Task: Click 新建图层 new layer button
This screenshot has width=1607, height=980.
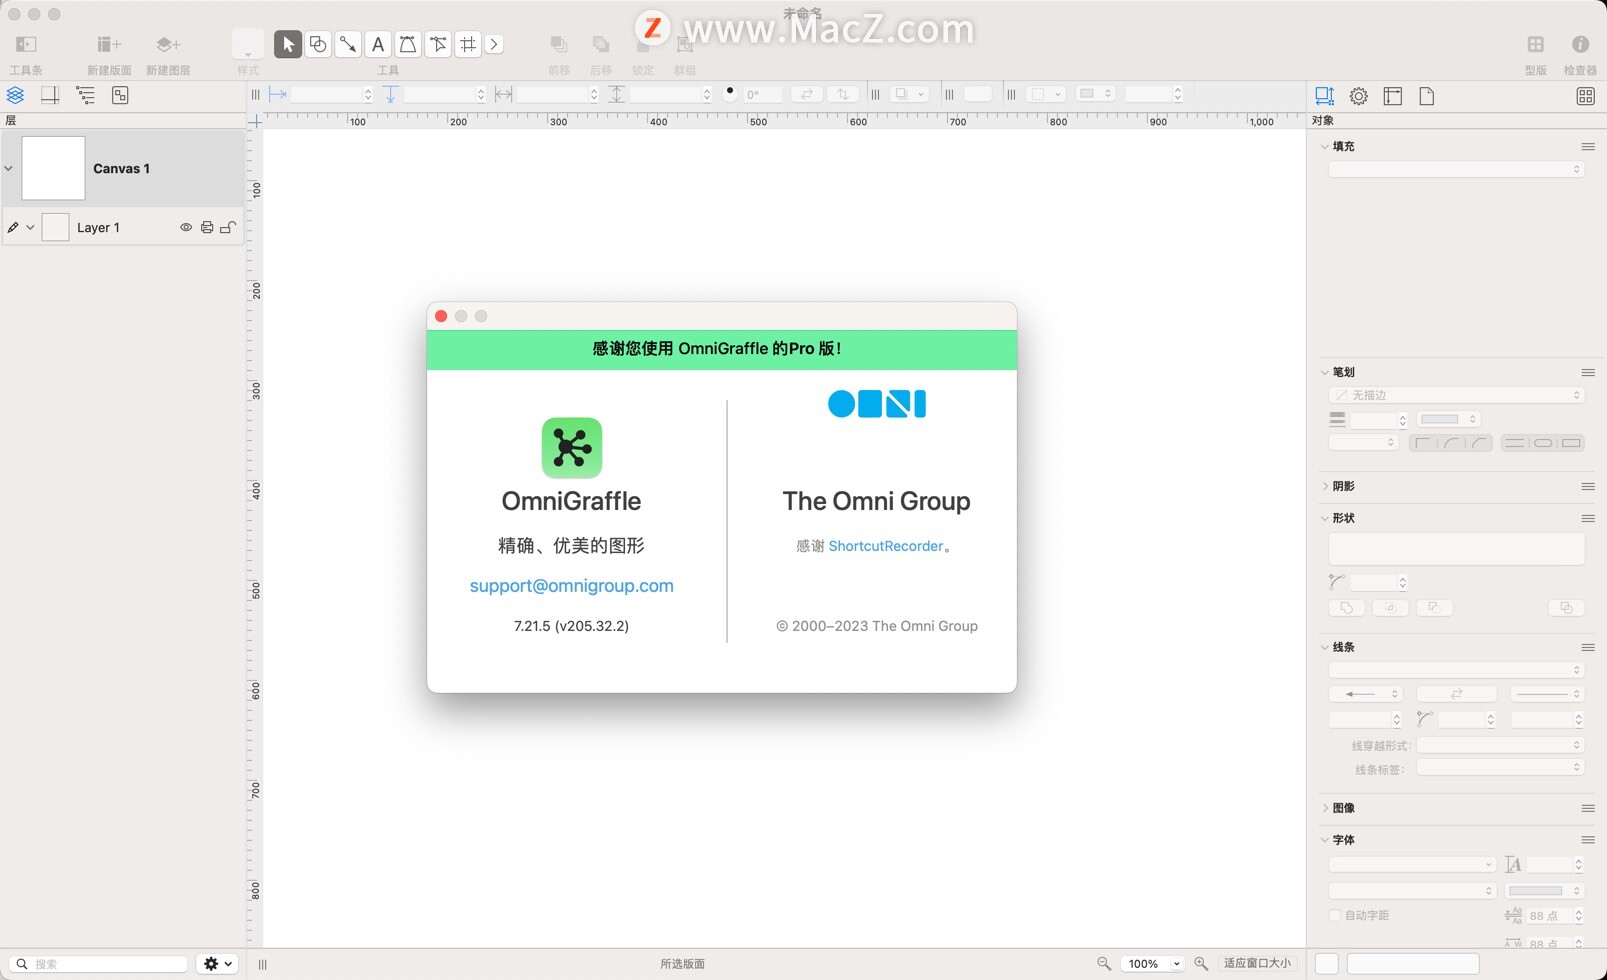Action: (x=168, y=44)
